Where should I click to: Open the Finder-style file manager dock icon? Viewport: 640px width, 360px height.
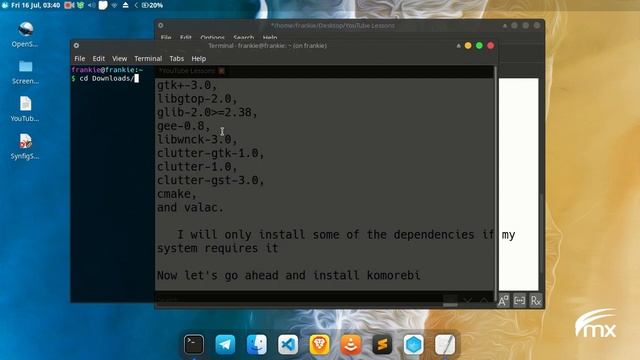coord(257,344)
